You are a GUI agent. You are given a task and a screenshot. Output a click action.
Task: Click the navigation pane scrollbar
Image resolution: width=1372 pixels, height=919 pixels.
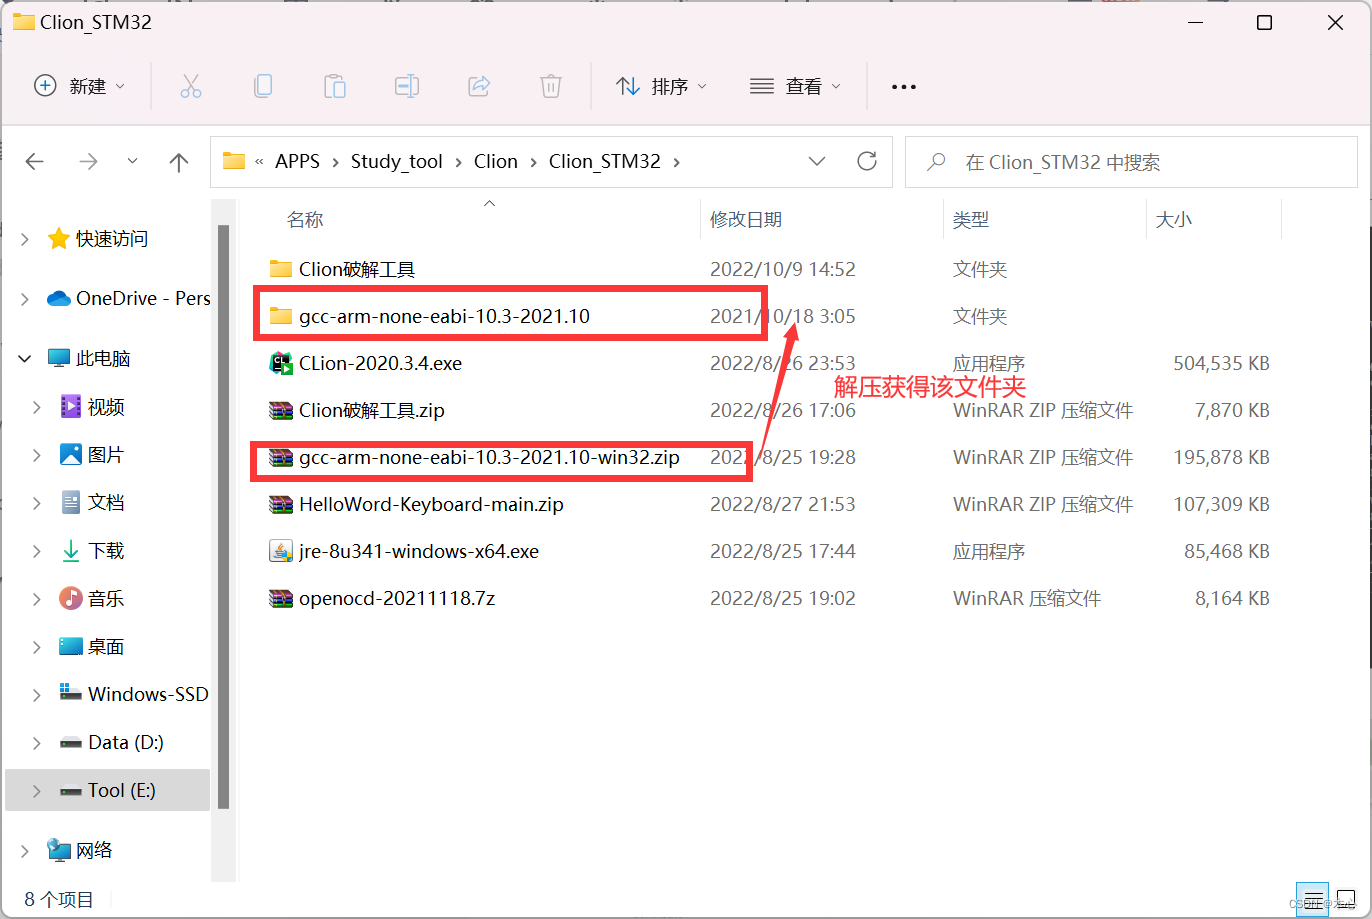pos(223,515)
